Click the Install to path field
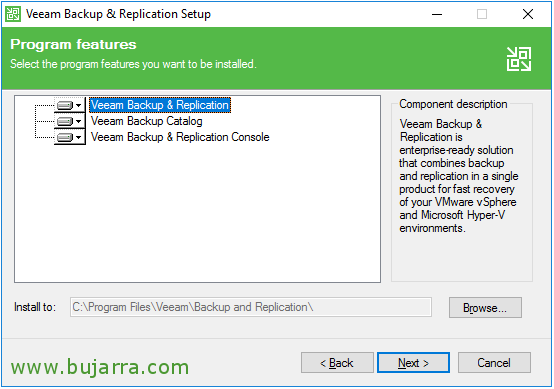Screen dimensions: 554x389 pyautogui.click(x=251, y=307)
